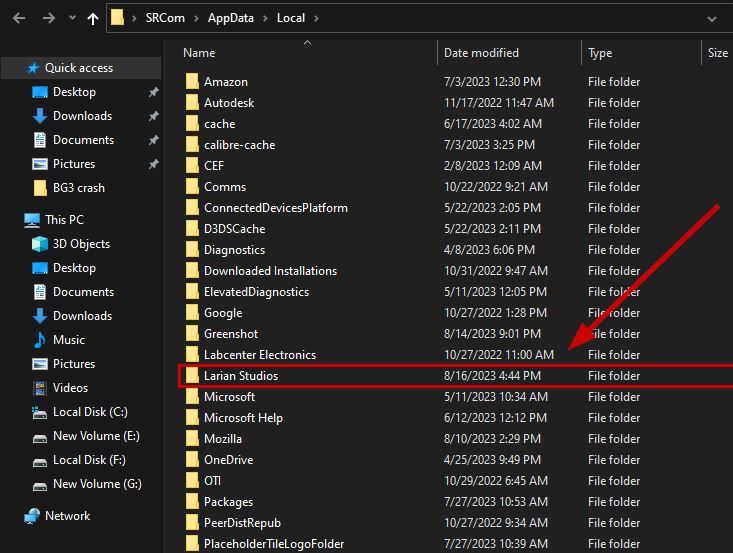Select PlaceholderTileLogoFolder folder name

click(274, 544)
